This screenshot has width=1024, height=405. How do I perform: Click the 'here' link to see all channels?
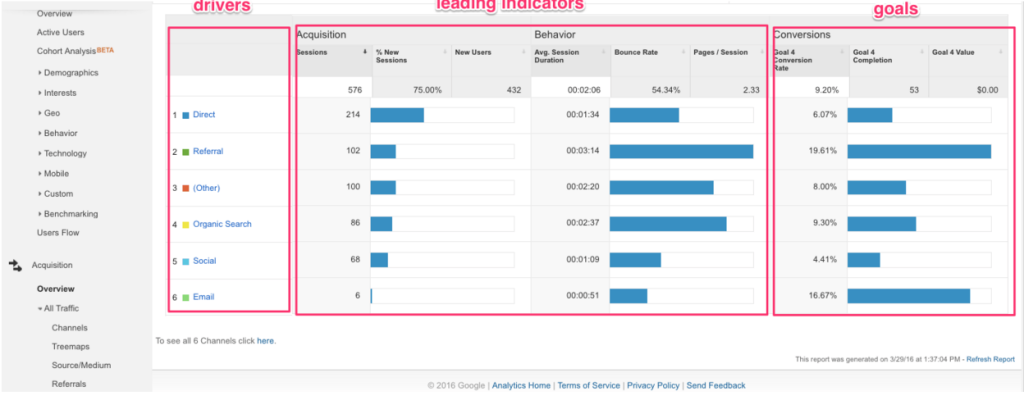[x=264, y=340]
